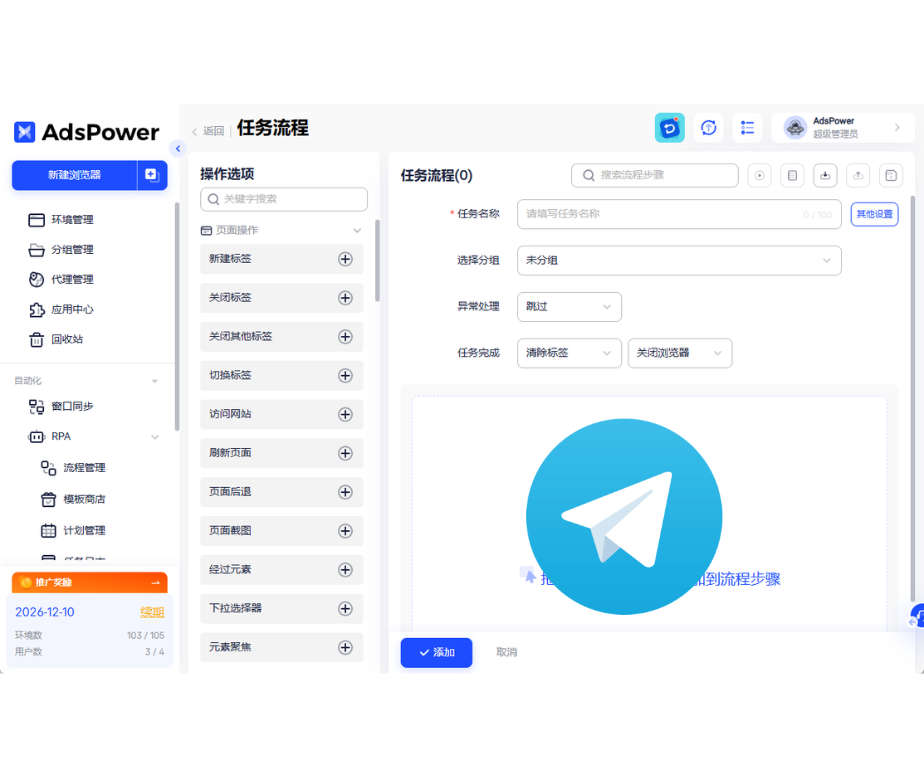924x778 pixels.
Task: Click the 续期 renewal link
Action: (x=152, y=612)
